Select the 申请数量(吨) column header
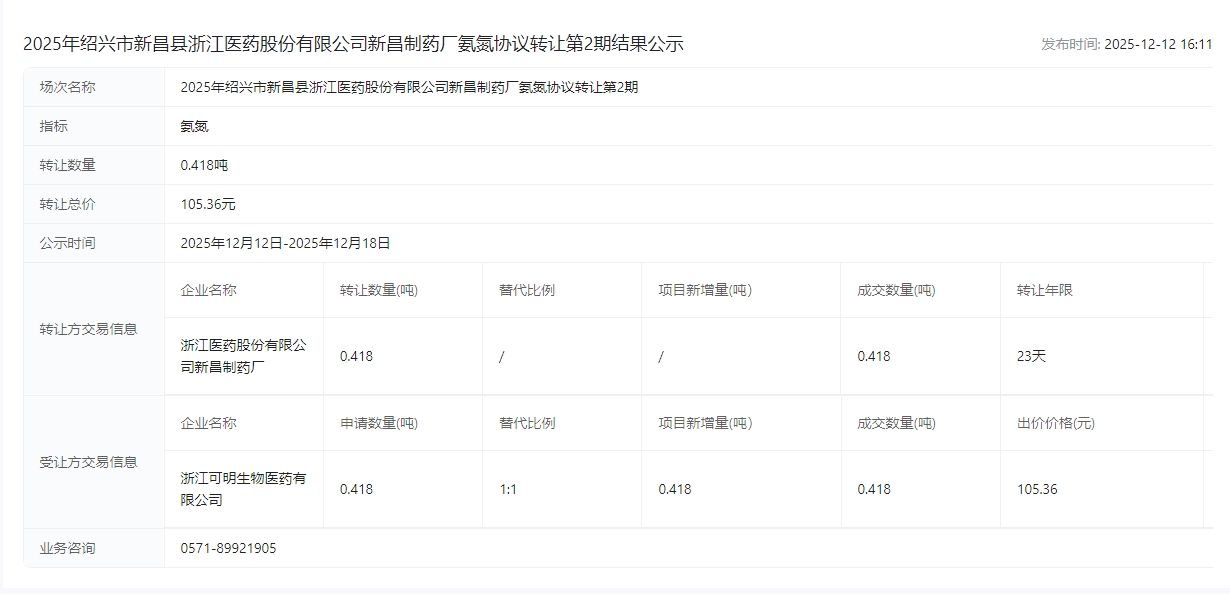The image size is (1230, 594). 378,423
